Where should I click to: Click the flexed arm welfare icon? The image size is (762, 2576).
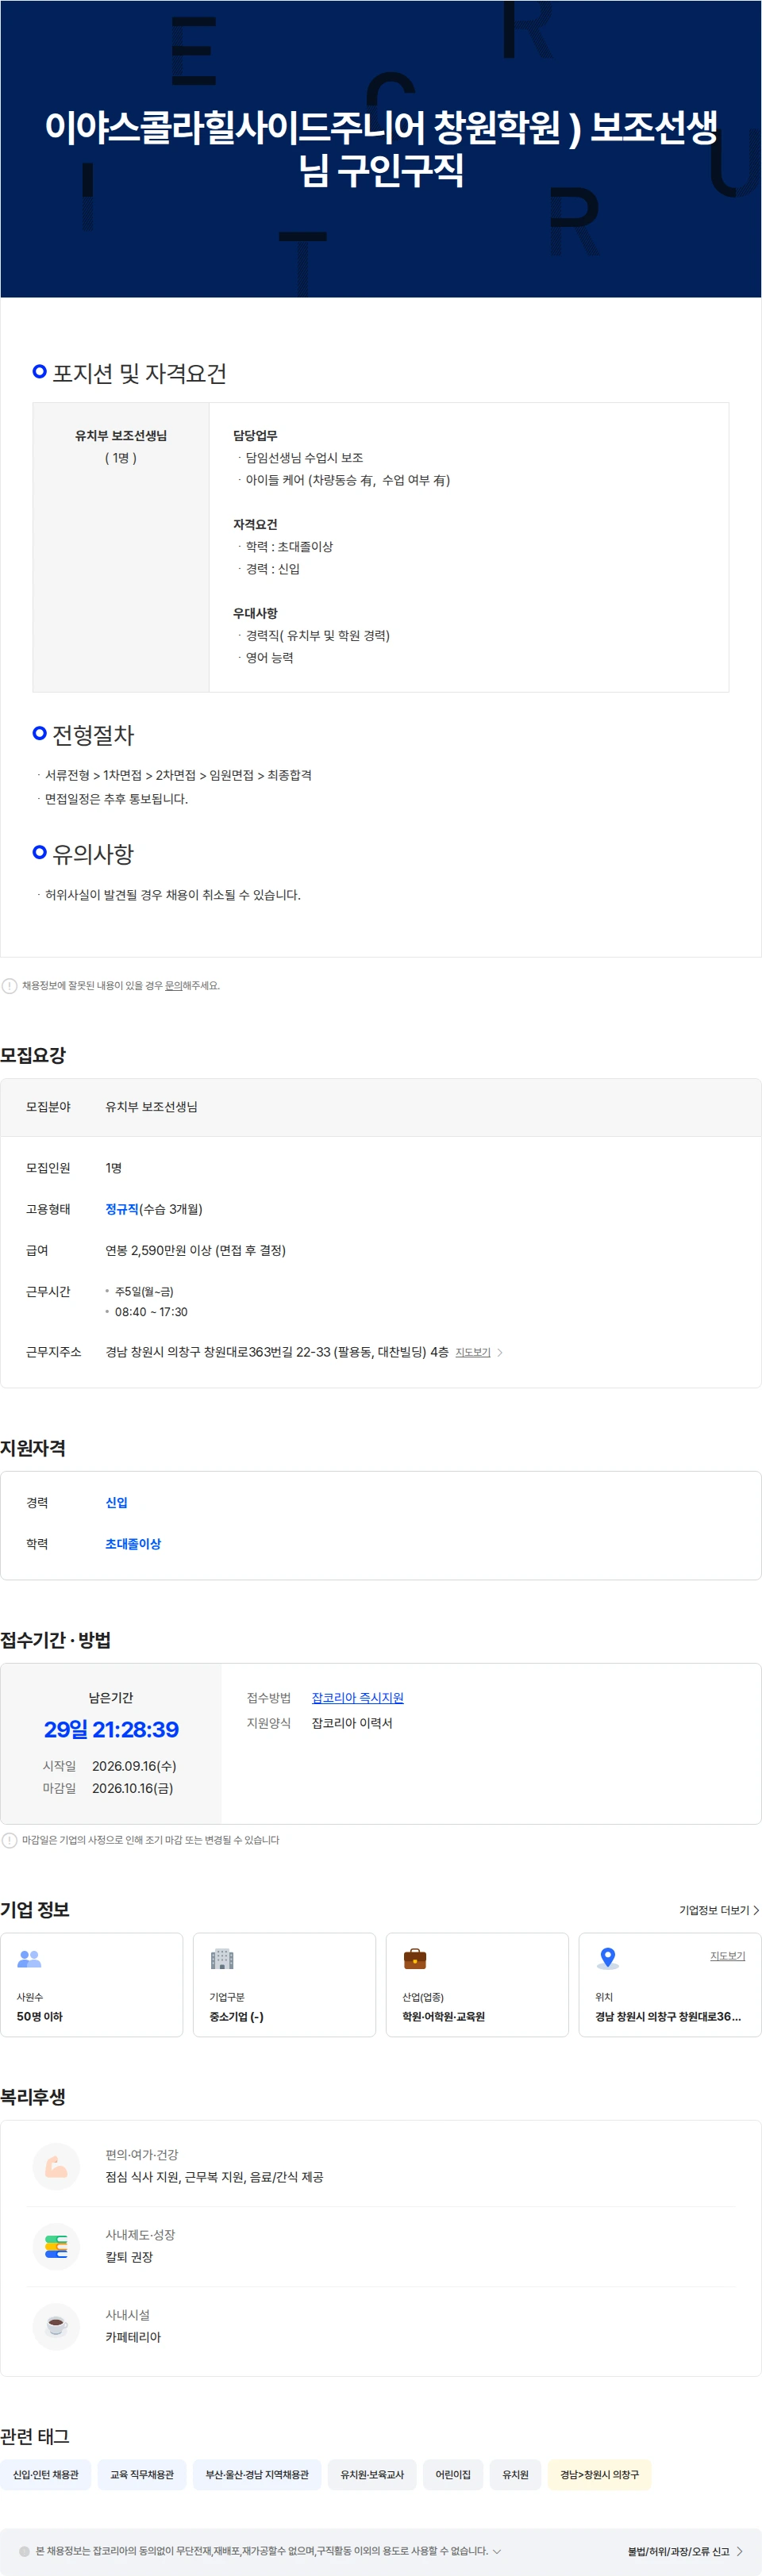click(56, 2166)
